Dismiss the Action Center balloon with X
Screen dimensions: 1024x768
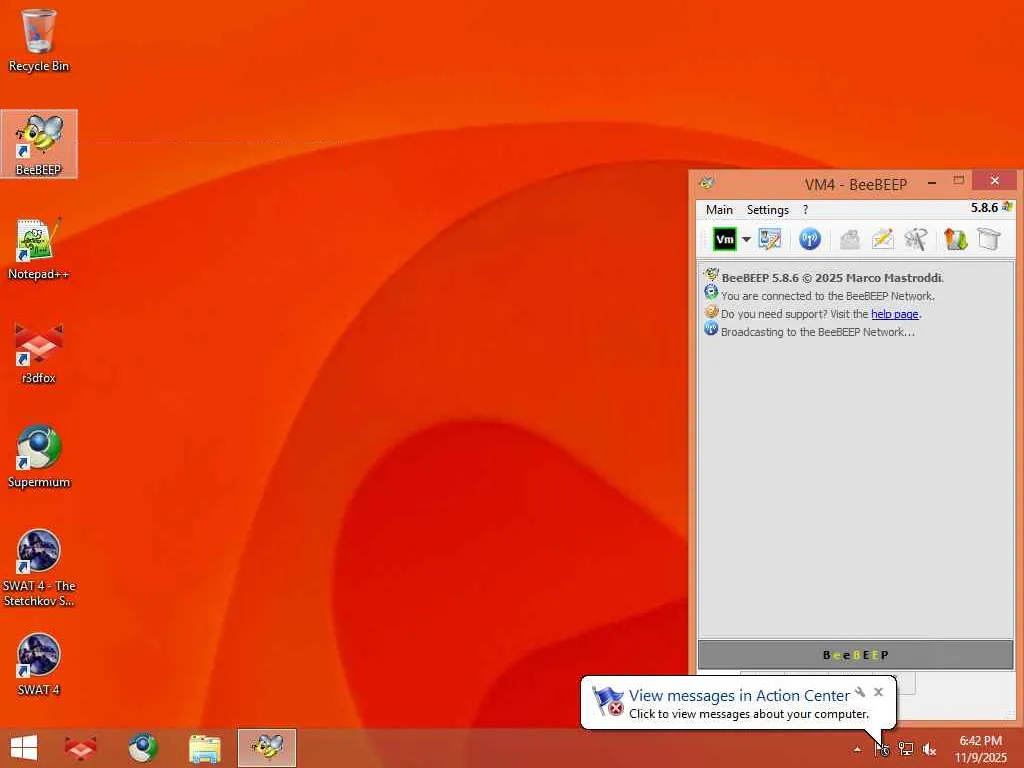point(878,692)
